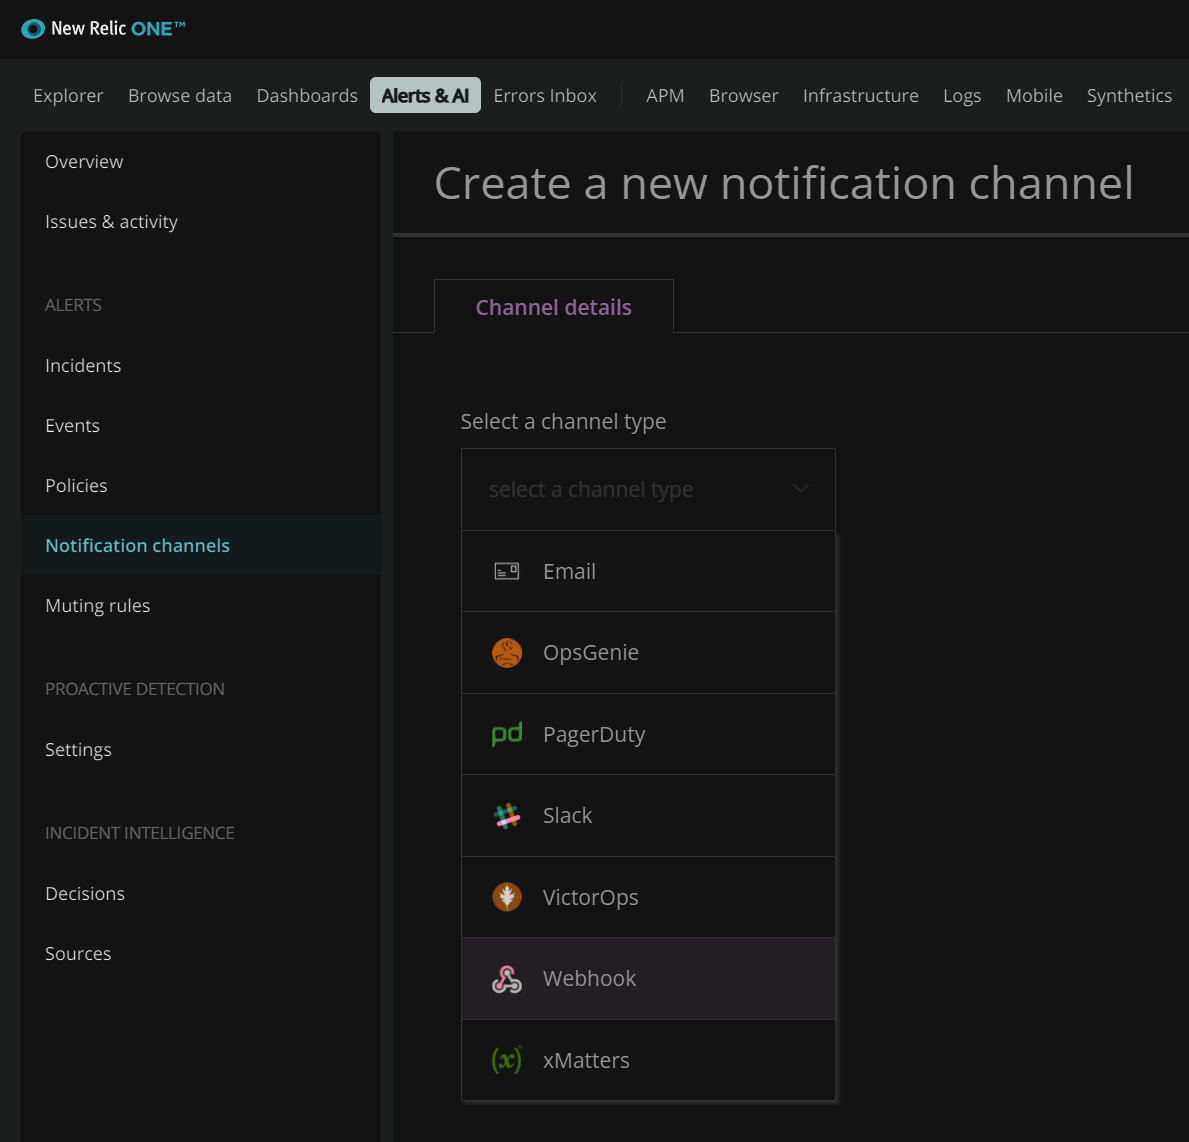Click the orange OpsGenie icon

coord(507,652)
